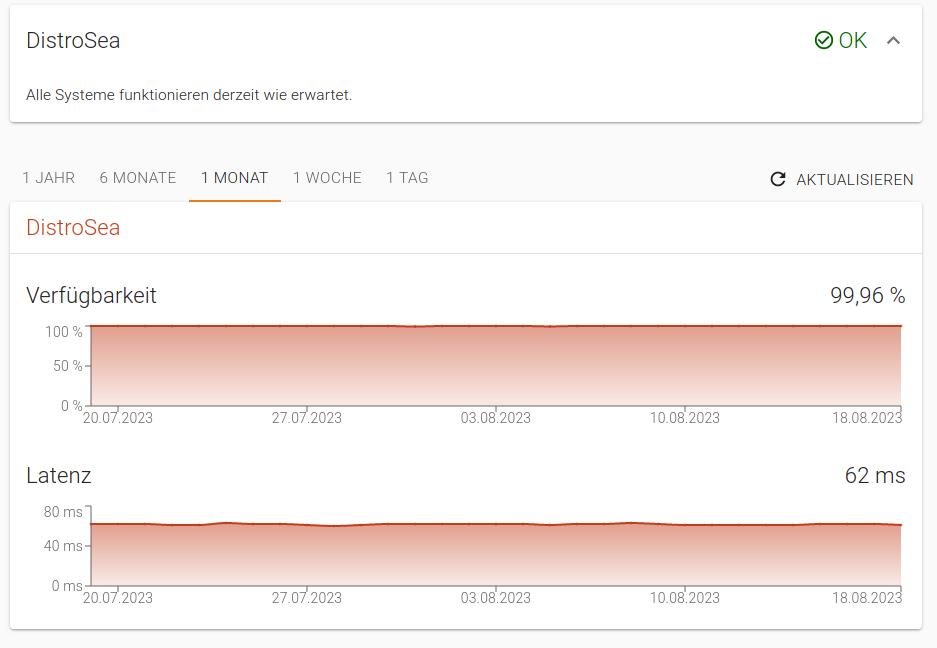This screenshot has height=648, width=937.
Task: Click 40 ms axis label on latency chart
Action: (63, 545)
